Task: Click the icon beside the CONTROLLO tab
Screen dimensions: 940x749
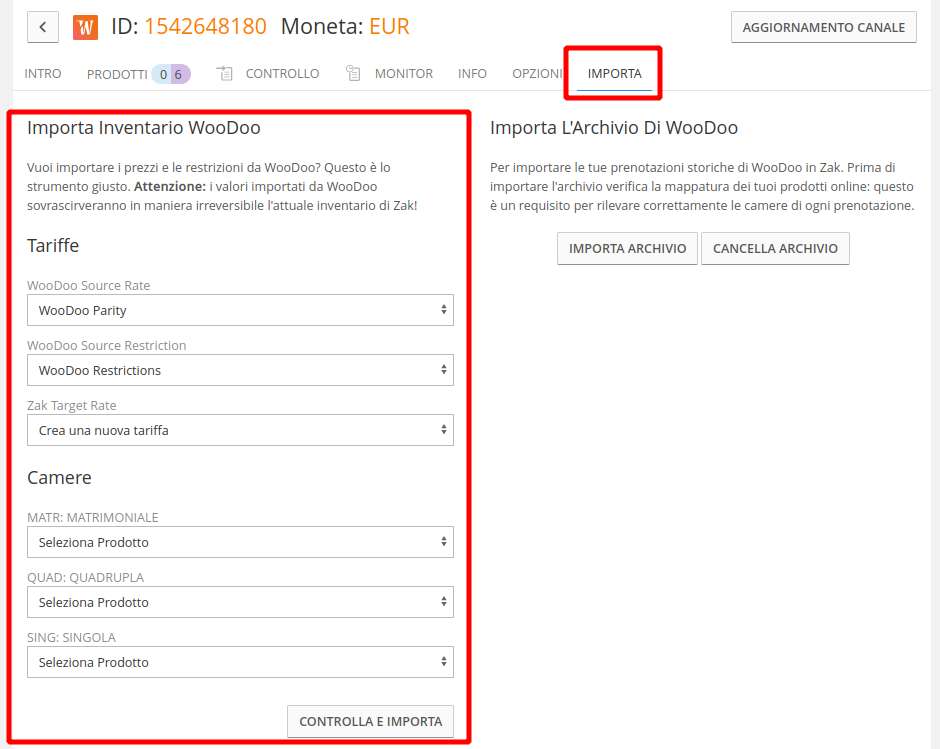Action: coord(224,73)
